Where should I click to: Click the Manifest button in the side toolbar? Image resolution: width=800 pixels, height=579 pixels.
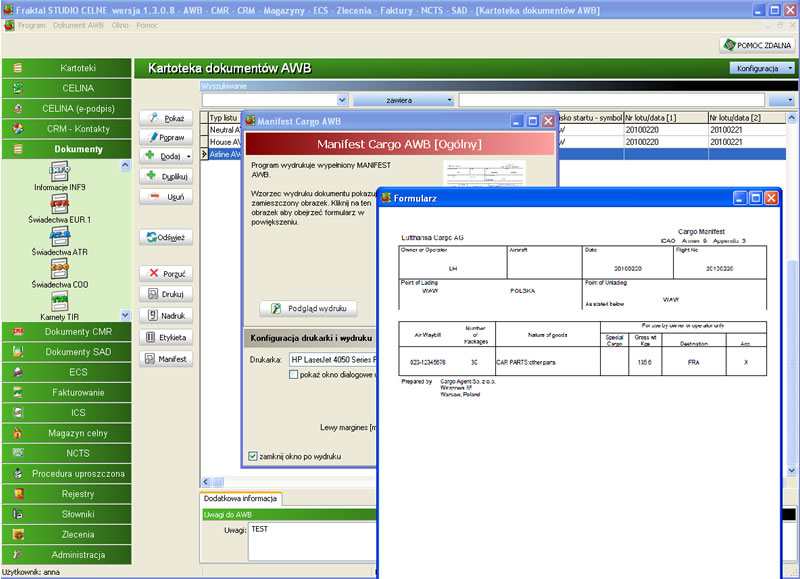[166, 359]
